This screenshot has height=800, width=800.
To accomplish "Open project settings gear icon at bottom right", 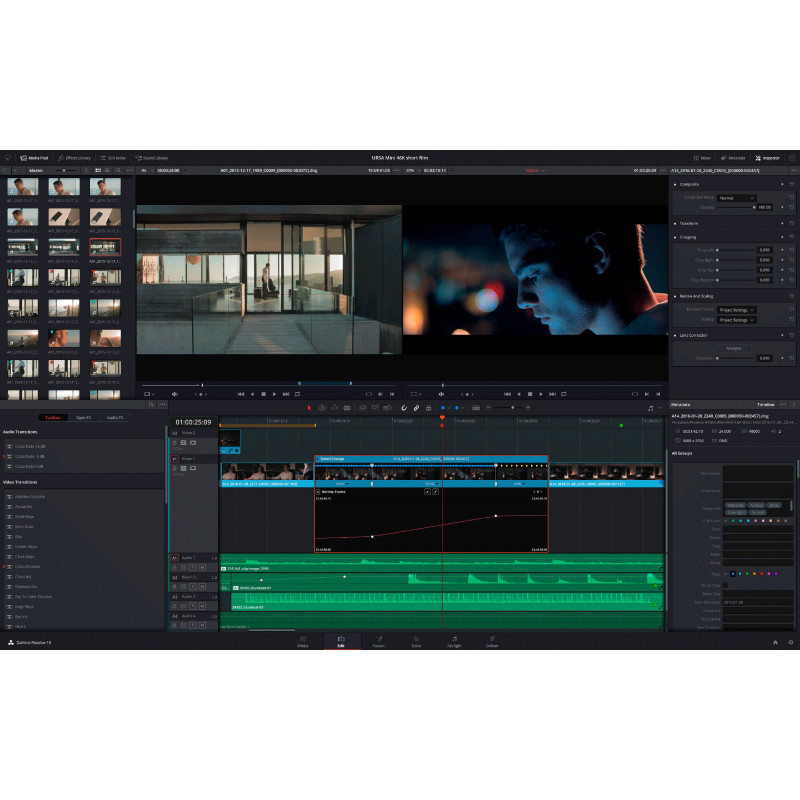I will tap(790, 642).
